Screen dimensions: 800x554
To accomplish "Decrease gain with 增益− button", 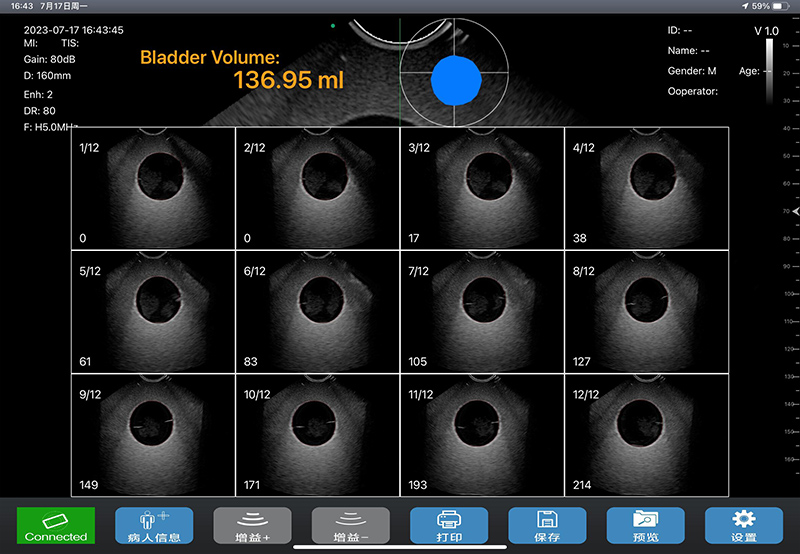I will point(350,526).
